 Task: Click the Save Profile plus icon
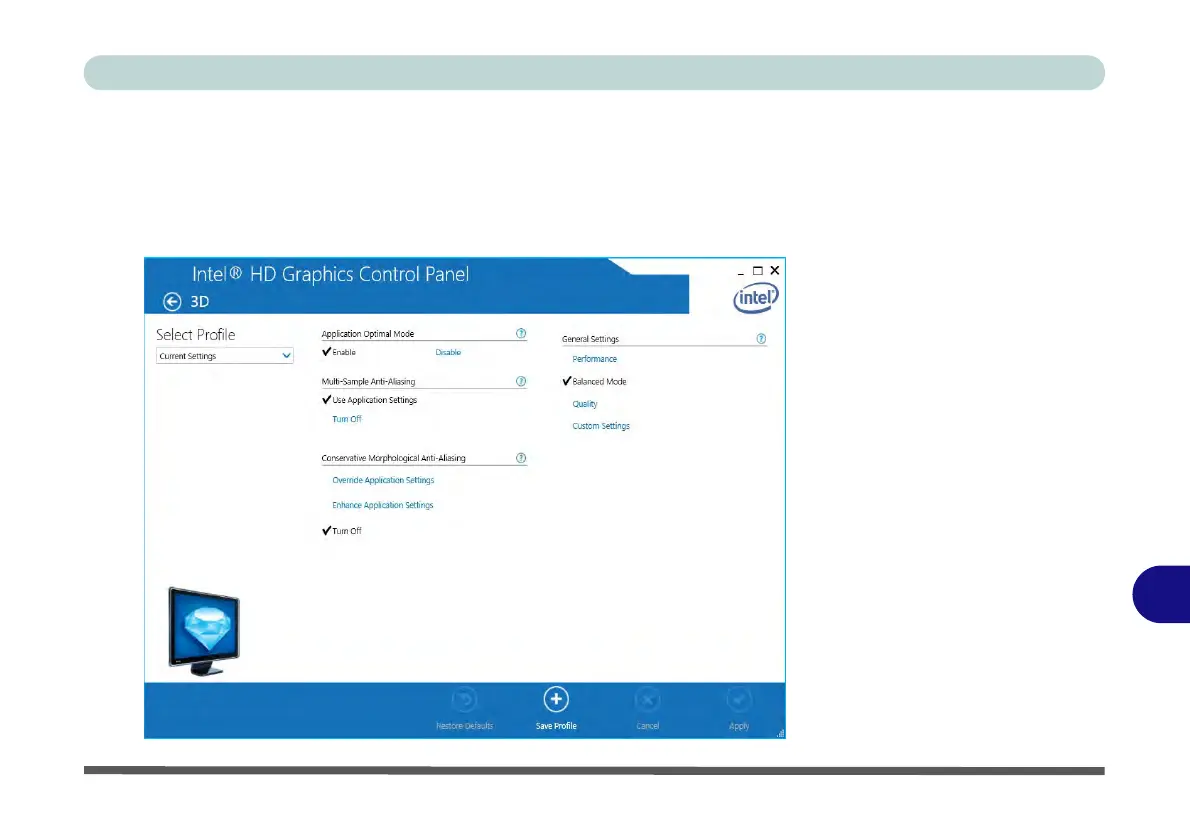coord(556,699)
